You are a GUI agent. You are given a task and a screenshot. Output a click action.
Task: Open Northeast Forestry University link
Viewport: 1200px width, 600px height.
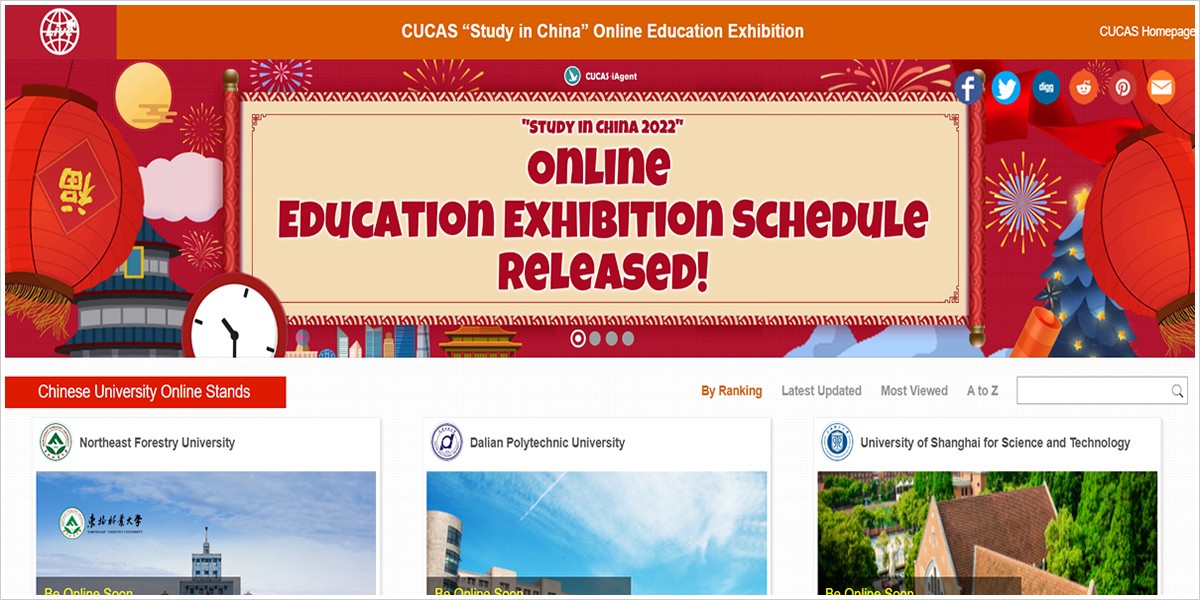pyautogui.click(x=157, y=443)
